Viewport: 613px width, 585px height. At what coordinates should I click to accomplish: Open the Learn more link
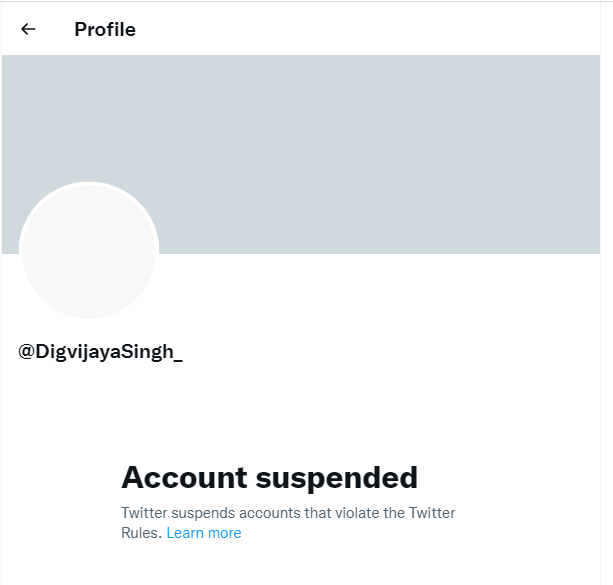[204, 533]
